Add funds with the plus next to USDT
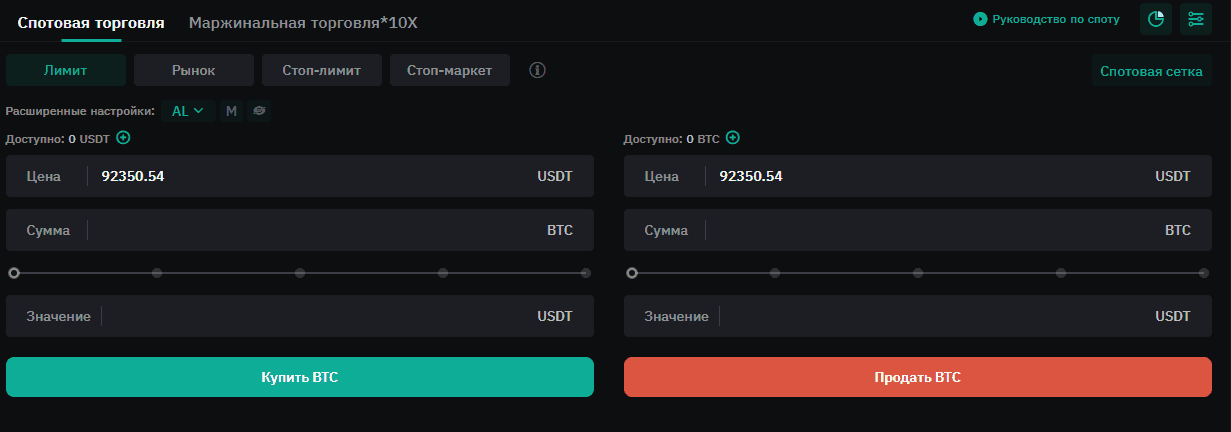The image size is (1231, 432). 123,138
